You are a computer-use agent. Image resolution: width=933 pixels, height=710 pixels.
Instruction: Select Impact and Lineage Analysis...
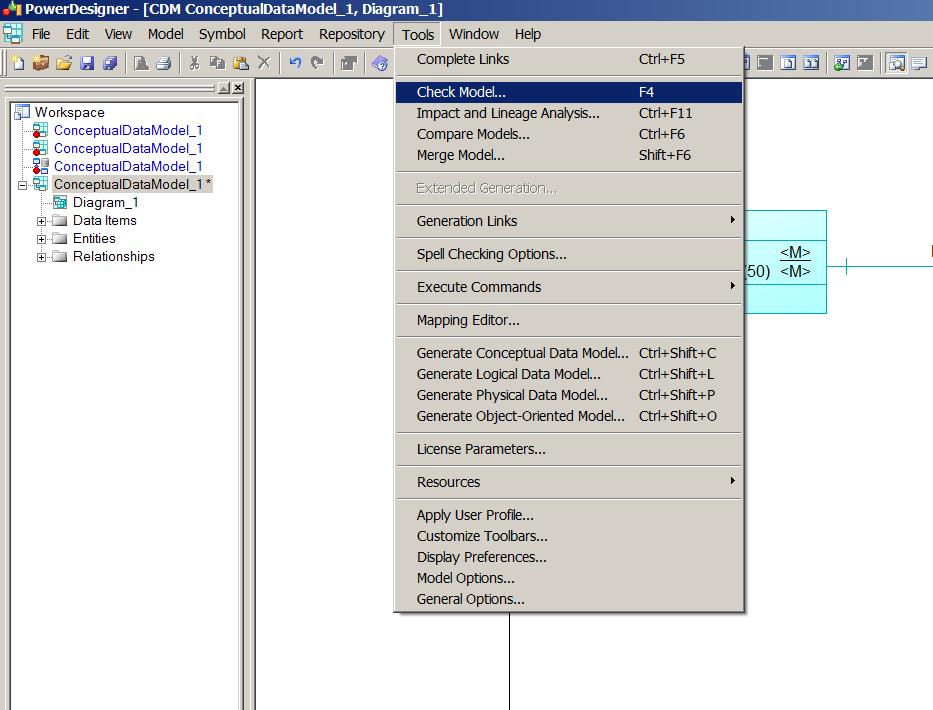(x=569, y=113)
